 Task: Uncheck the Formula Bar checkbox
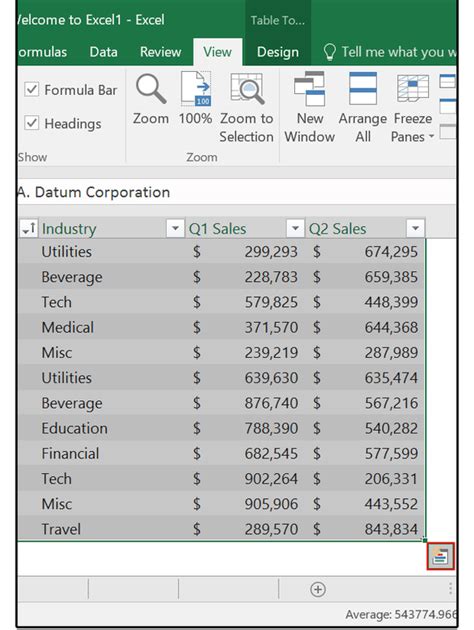32,89
